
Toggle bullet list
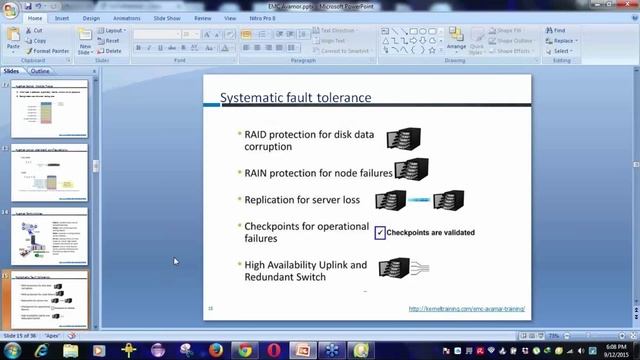[x=246, y=34]
